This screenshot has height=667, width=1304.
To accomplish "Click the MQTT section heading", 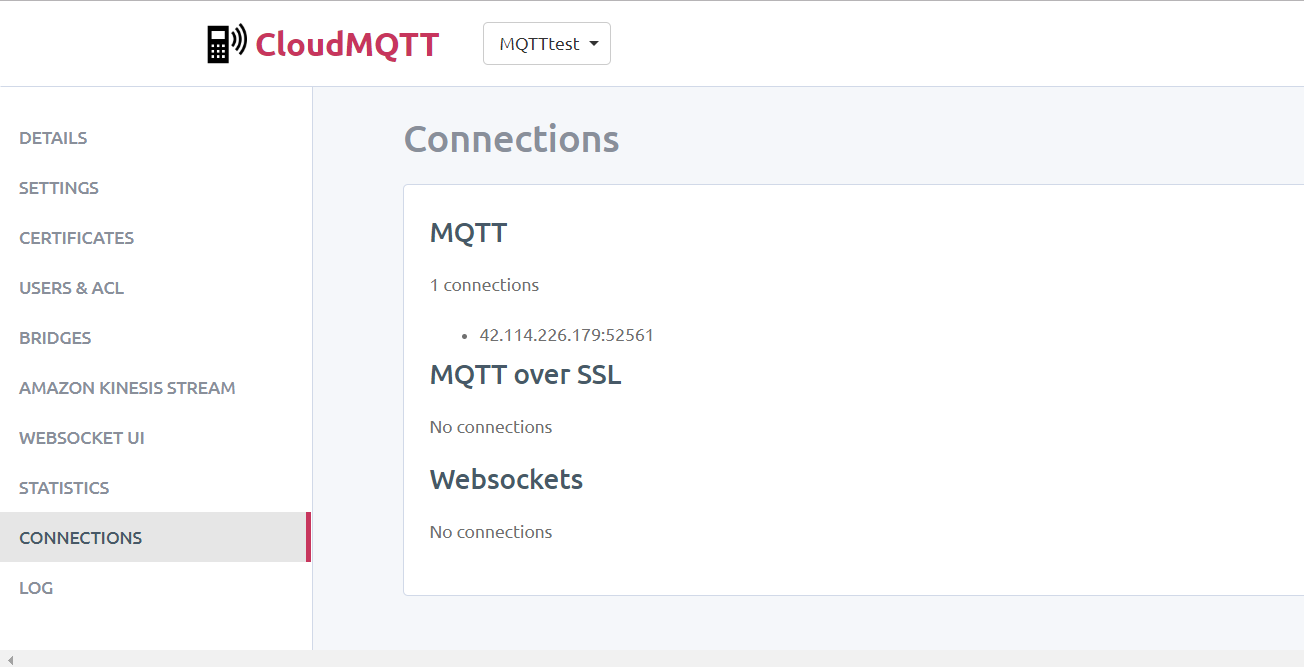I will click(468, 232).
